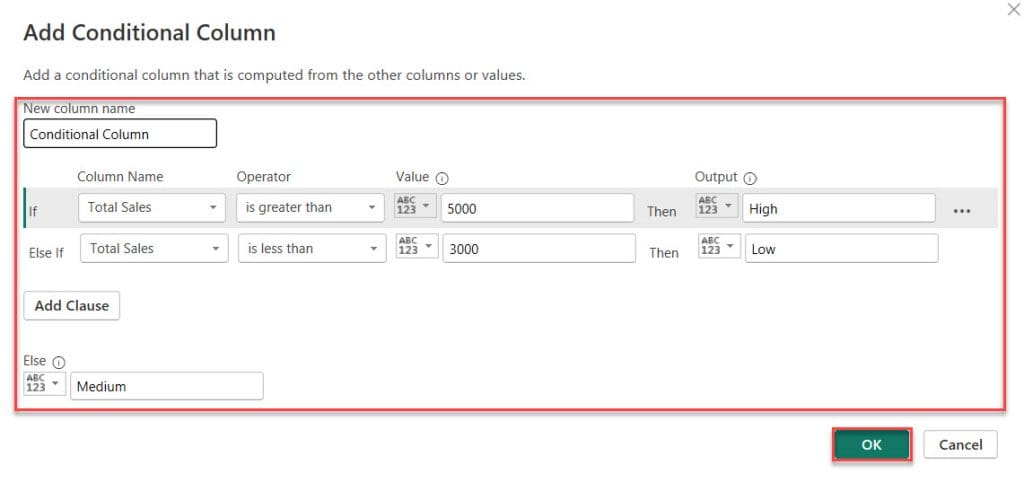1024x482 pixels.
Task: Click the Value info icon
Action: pyautogui.click(x=442, y=178)
